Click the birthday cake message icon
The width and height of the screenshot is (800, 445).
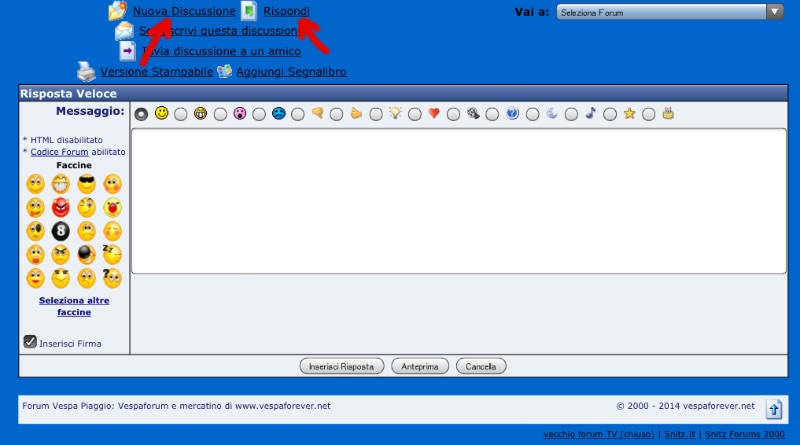click(668, 113)
